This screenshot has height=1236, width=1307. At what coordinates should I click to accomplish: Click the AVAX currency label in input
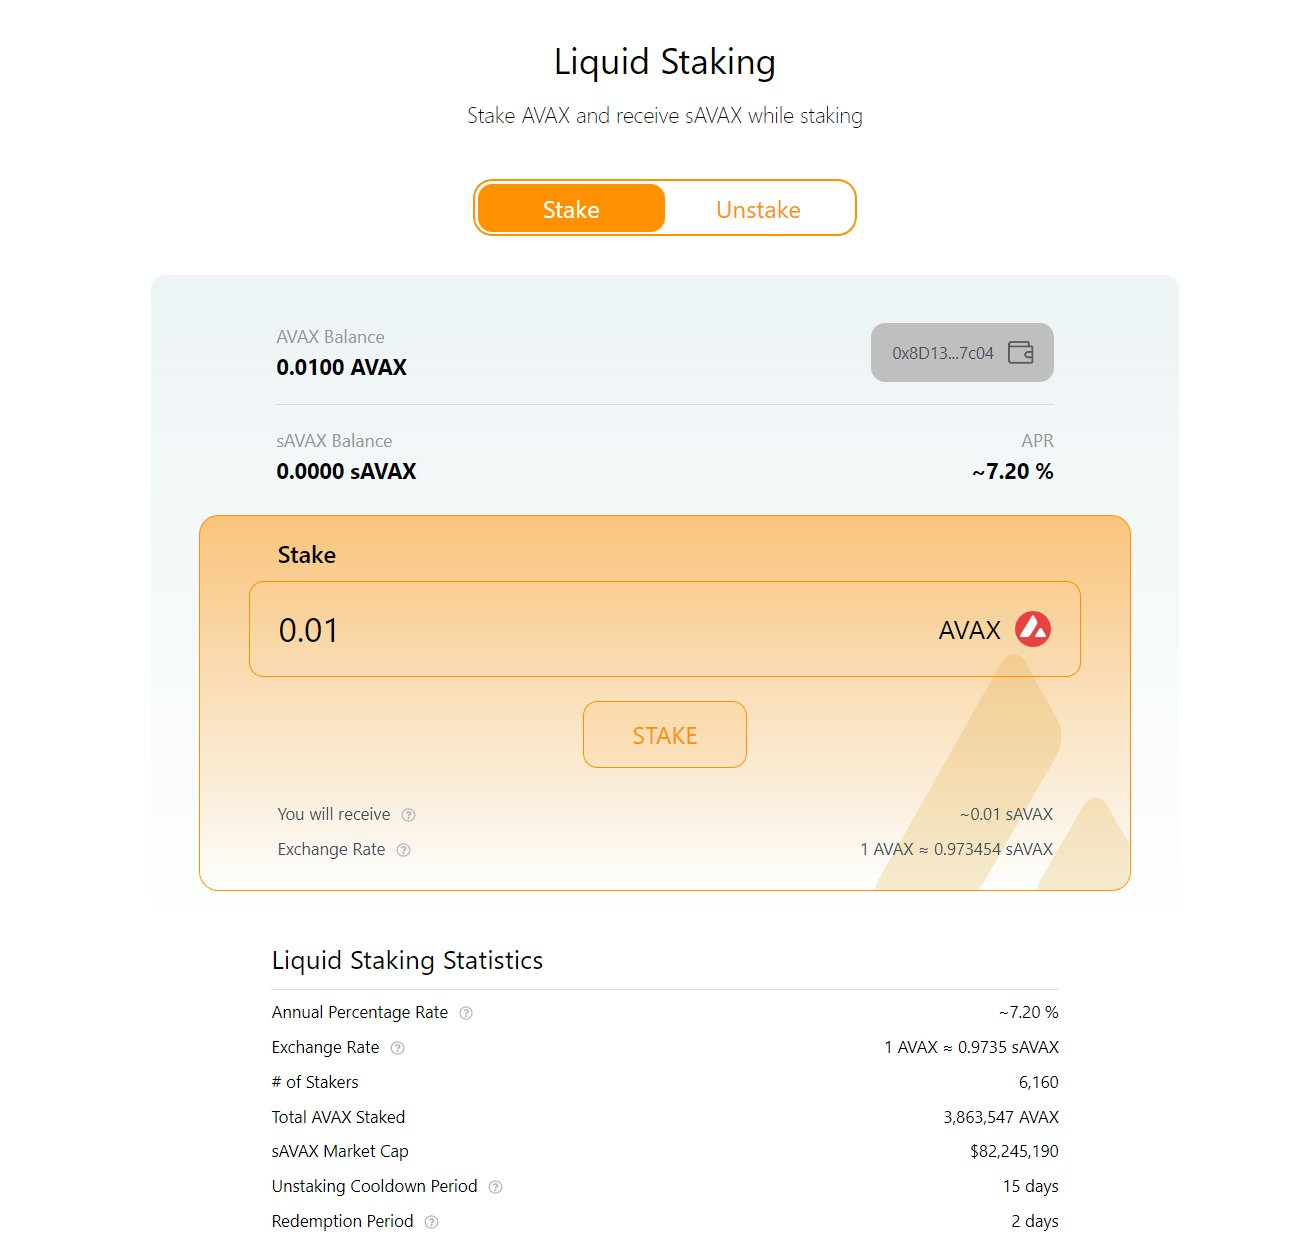tap(969, 630)
